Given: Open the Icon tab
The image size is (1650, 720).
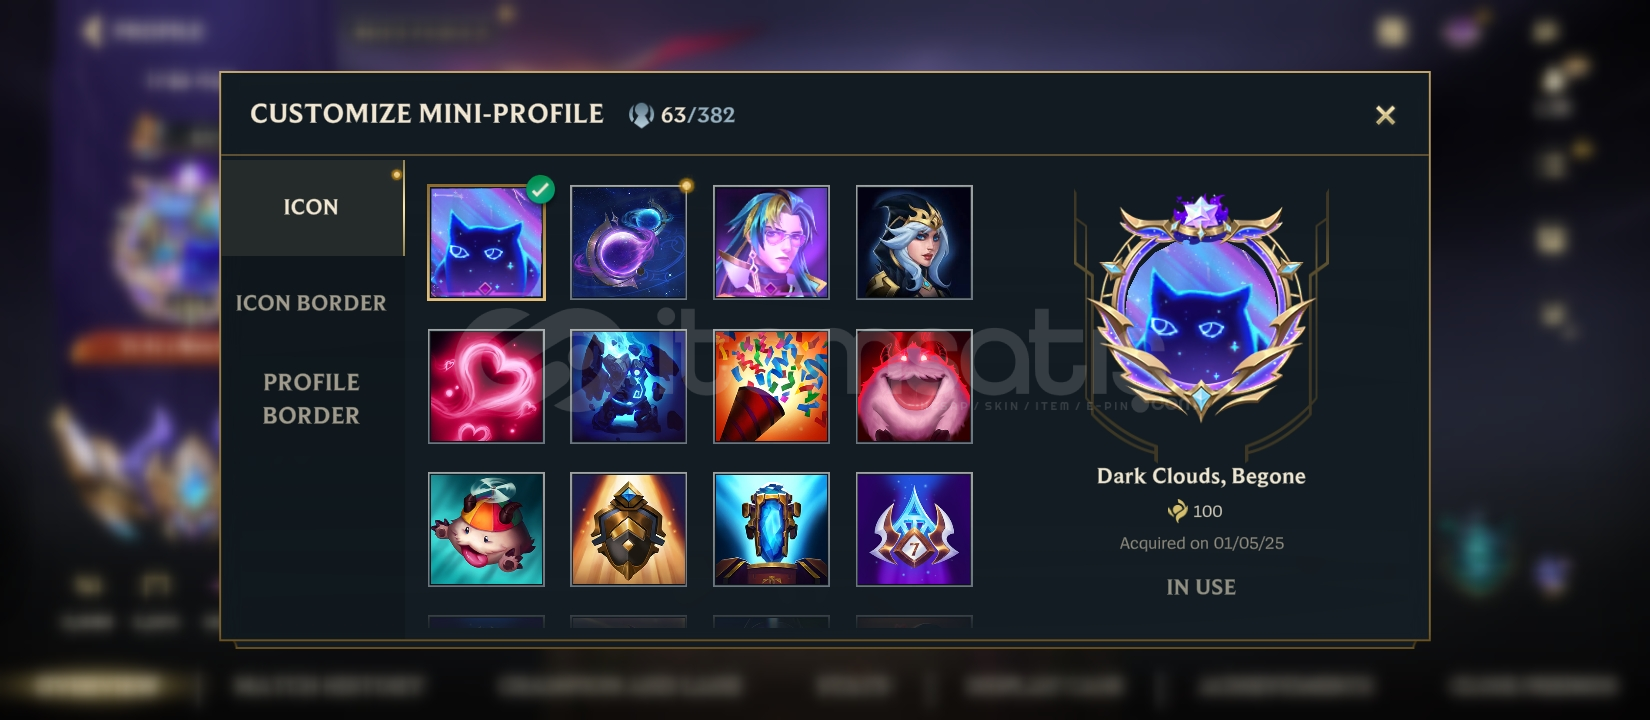Looking at the screenshot, I should (x=312, y=207).
